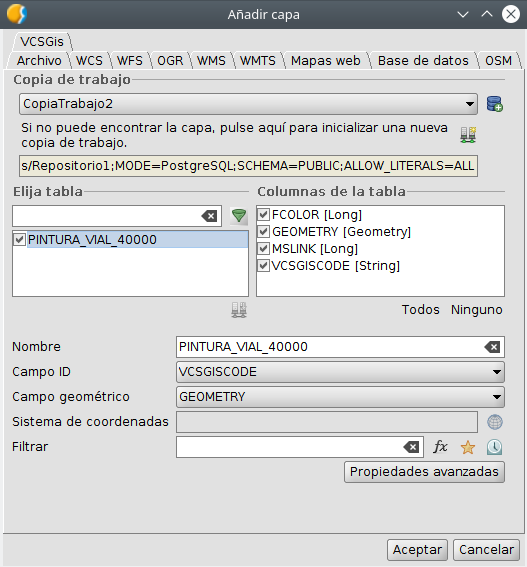This screenshot has height=567, width=527.
Task: Click the gvSIG application logo icon
Action: [x=17, y=14]
